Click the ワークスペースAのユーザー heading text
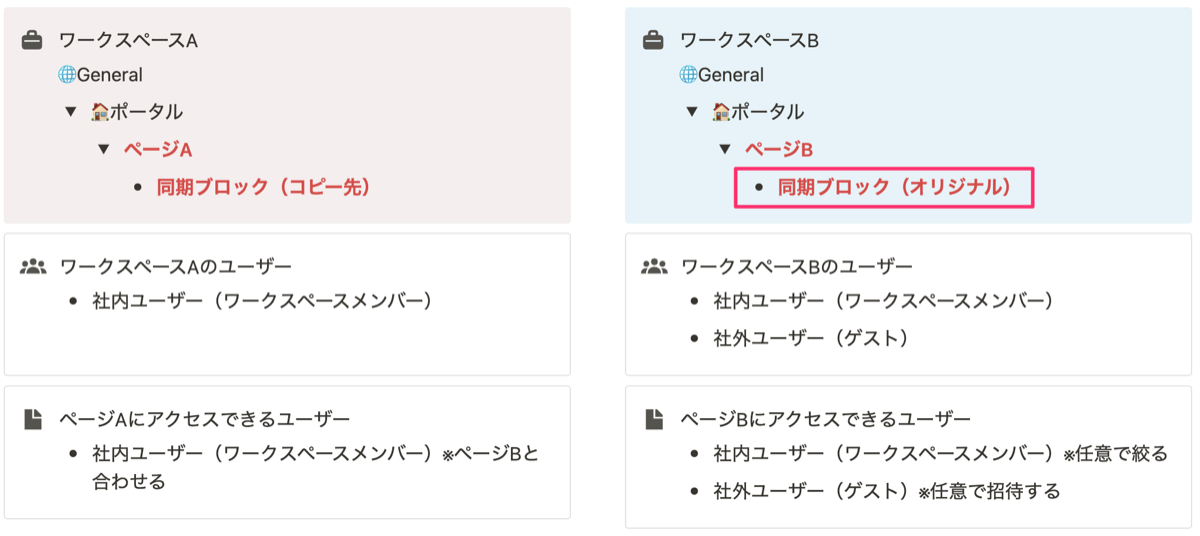Image resolution: width=1200 pixels, height=536 pixels. point(175,267)
